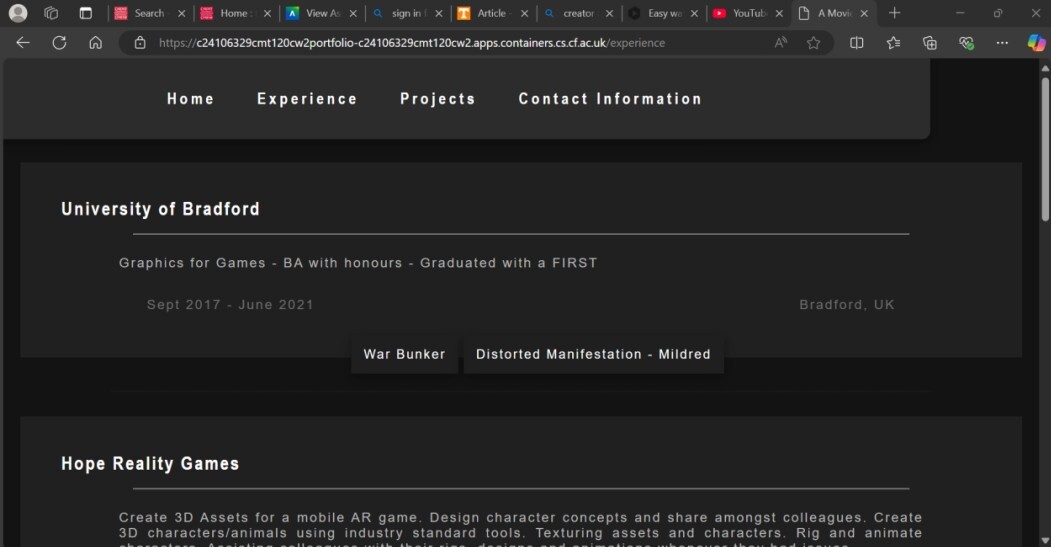Click the scrollbar up arrow
Image resolution: width=1051 pixels, height=547 pixels.
[1045, 68]
